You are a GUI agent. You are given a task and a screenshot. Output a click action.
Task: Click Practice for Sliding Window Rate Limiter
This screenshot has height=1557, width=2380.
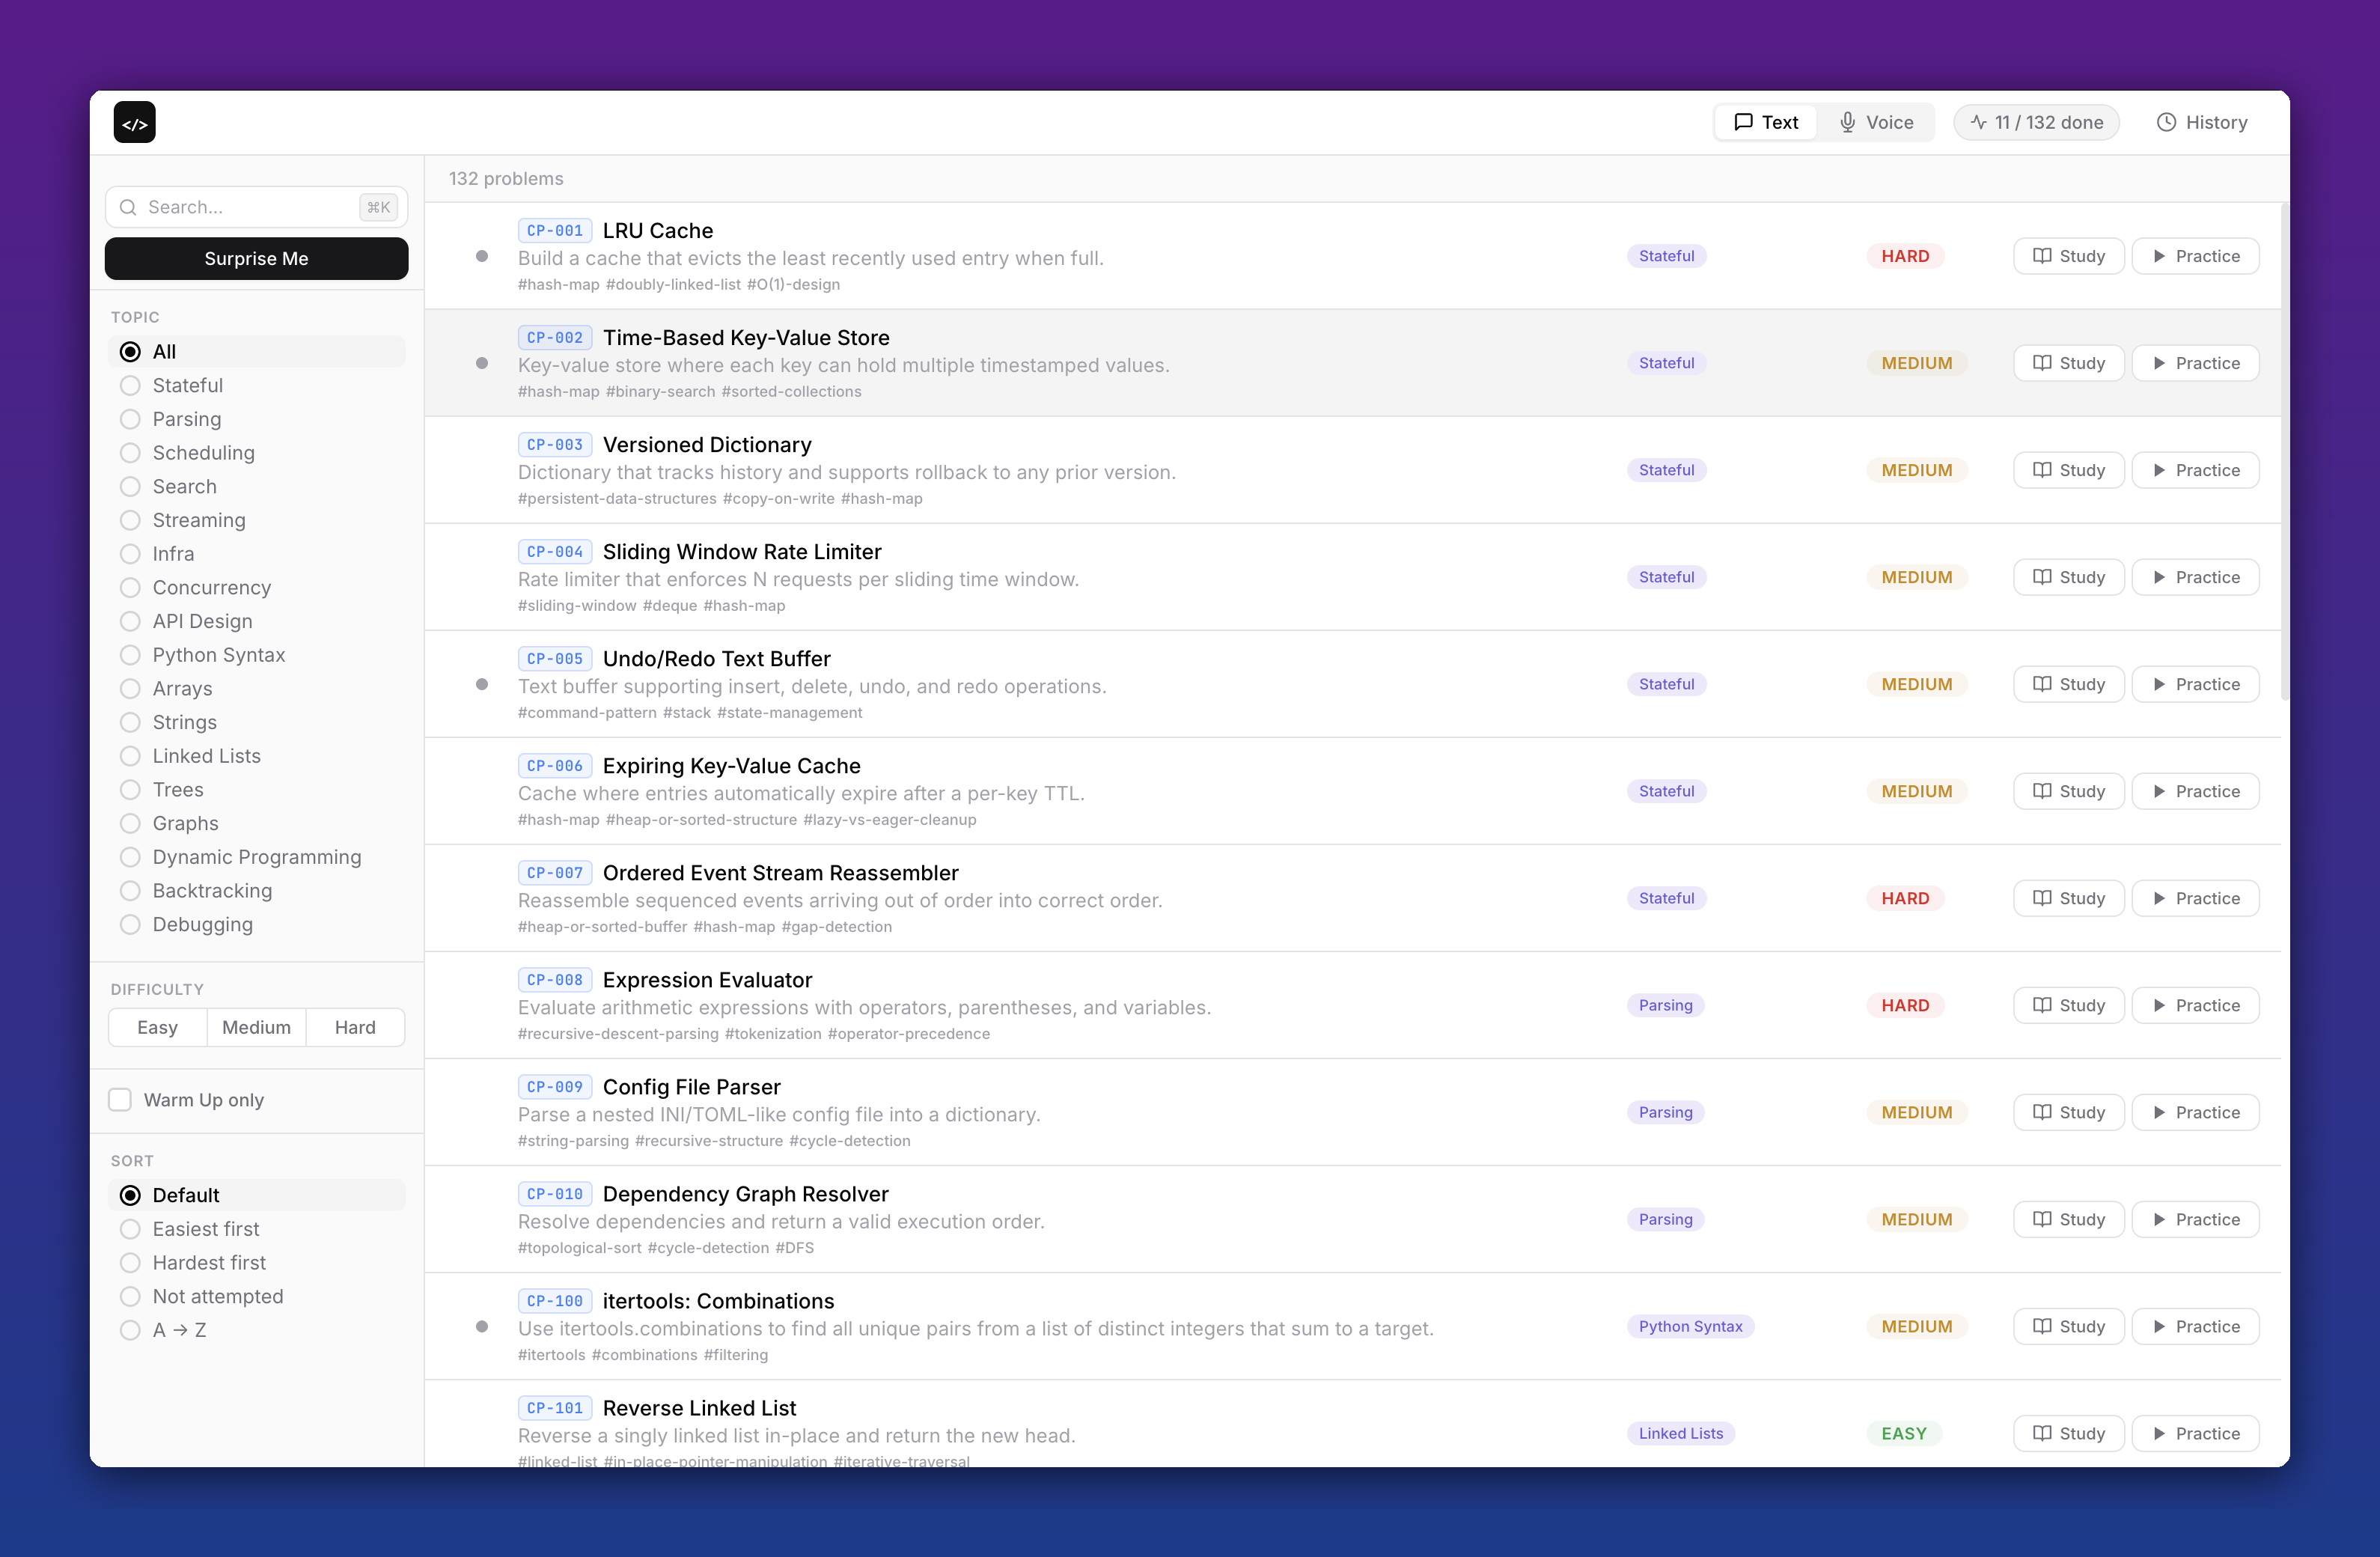(x=2196, y=577)
